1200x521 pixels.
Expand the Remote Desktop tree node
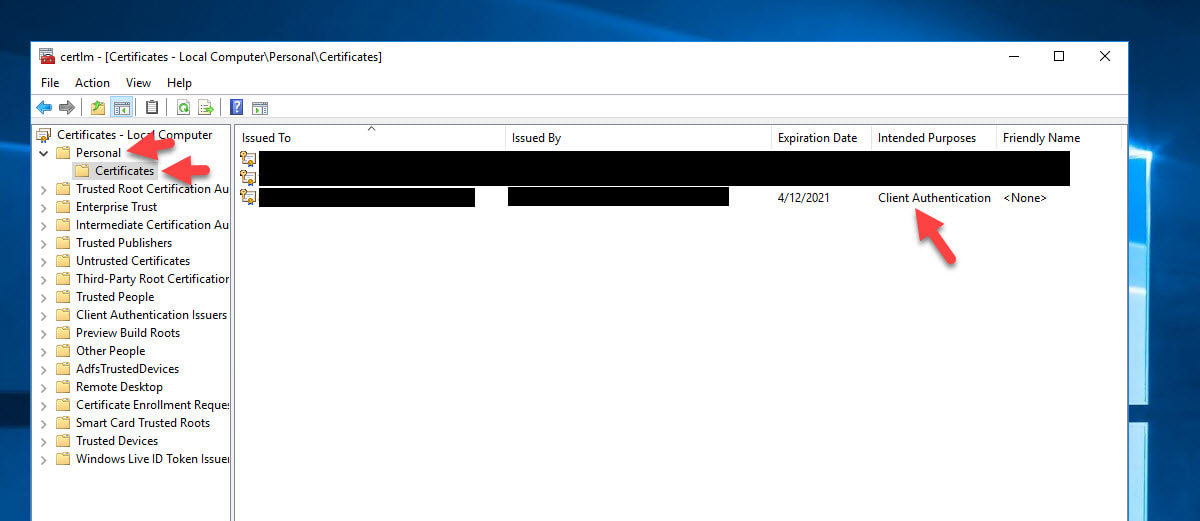43,388
